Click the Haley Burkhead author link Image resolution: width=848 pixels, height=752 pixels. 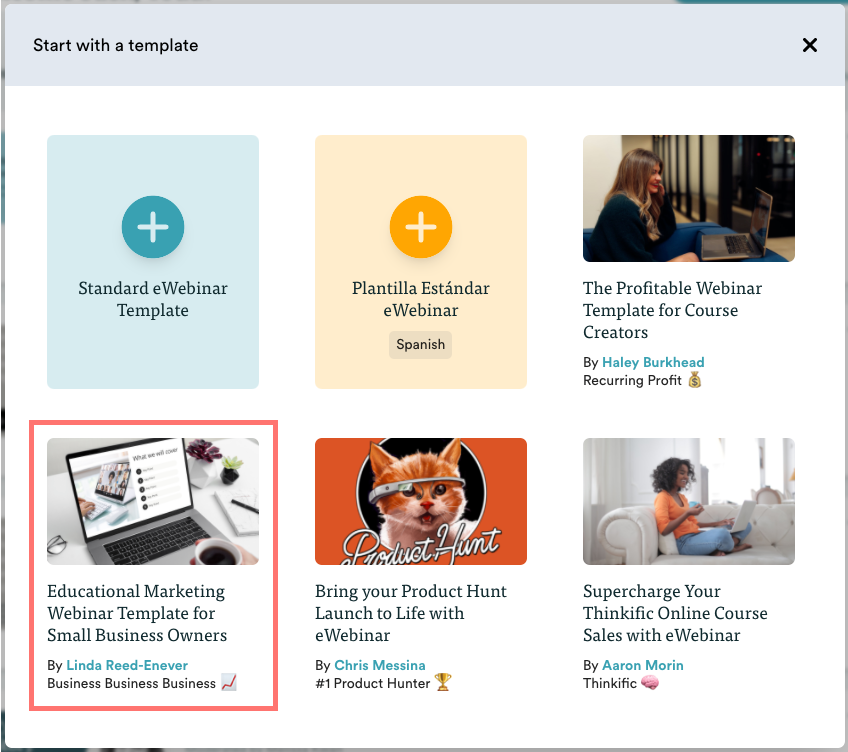[653, 362]
